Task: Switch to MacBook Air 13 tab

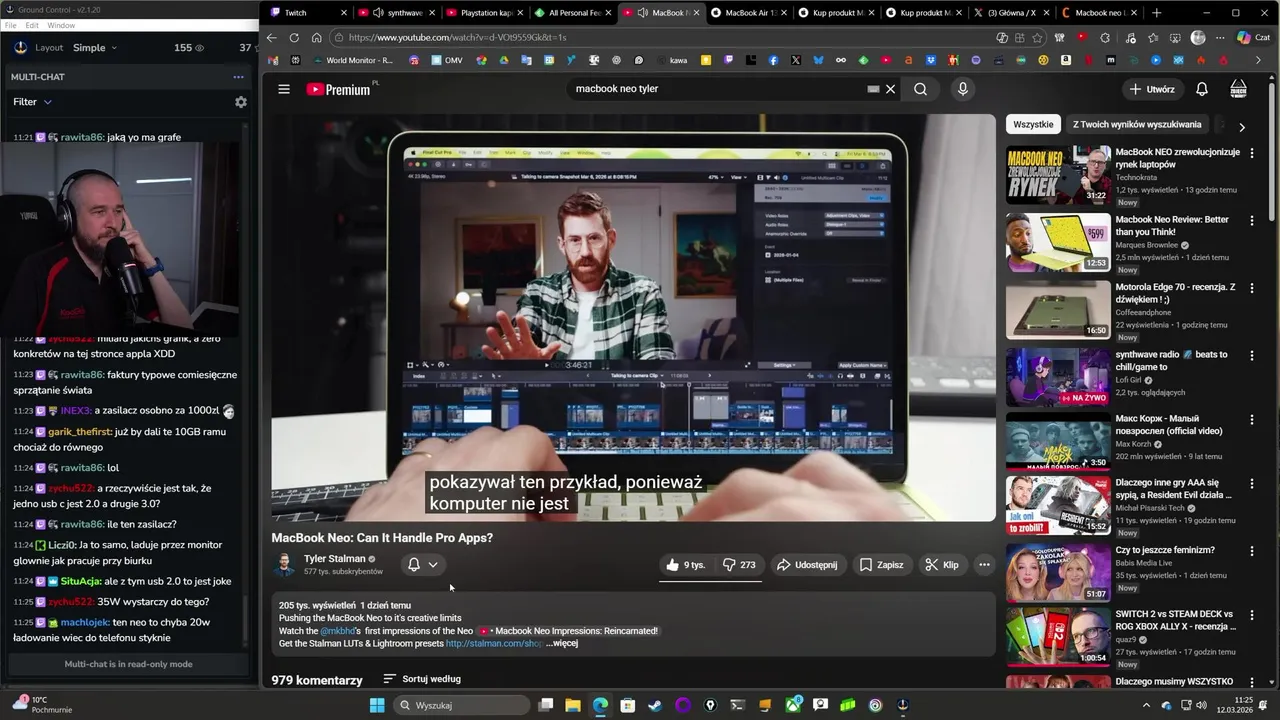Action: tap(746, 13)
